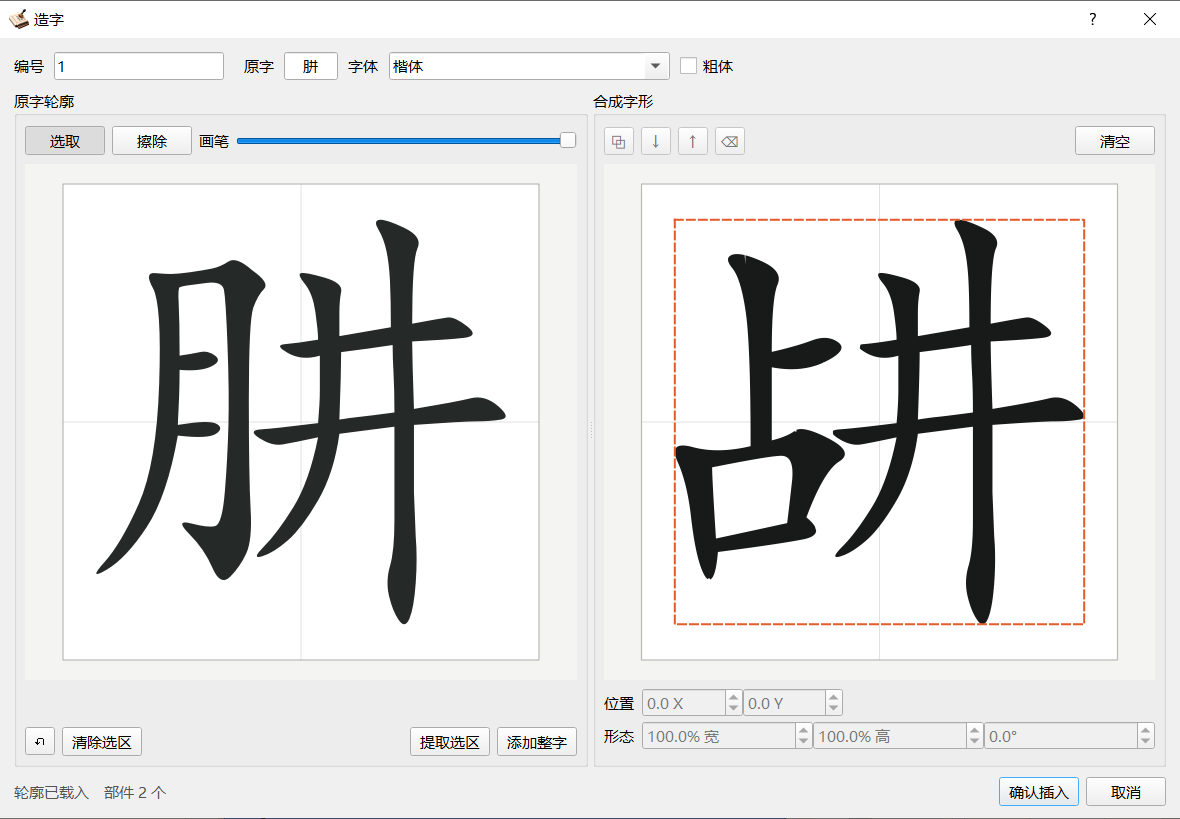Click the 宽 percentage field
The image size is (1180, 819).
point(719,736)
